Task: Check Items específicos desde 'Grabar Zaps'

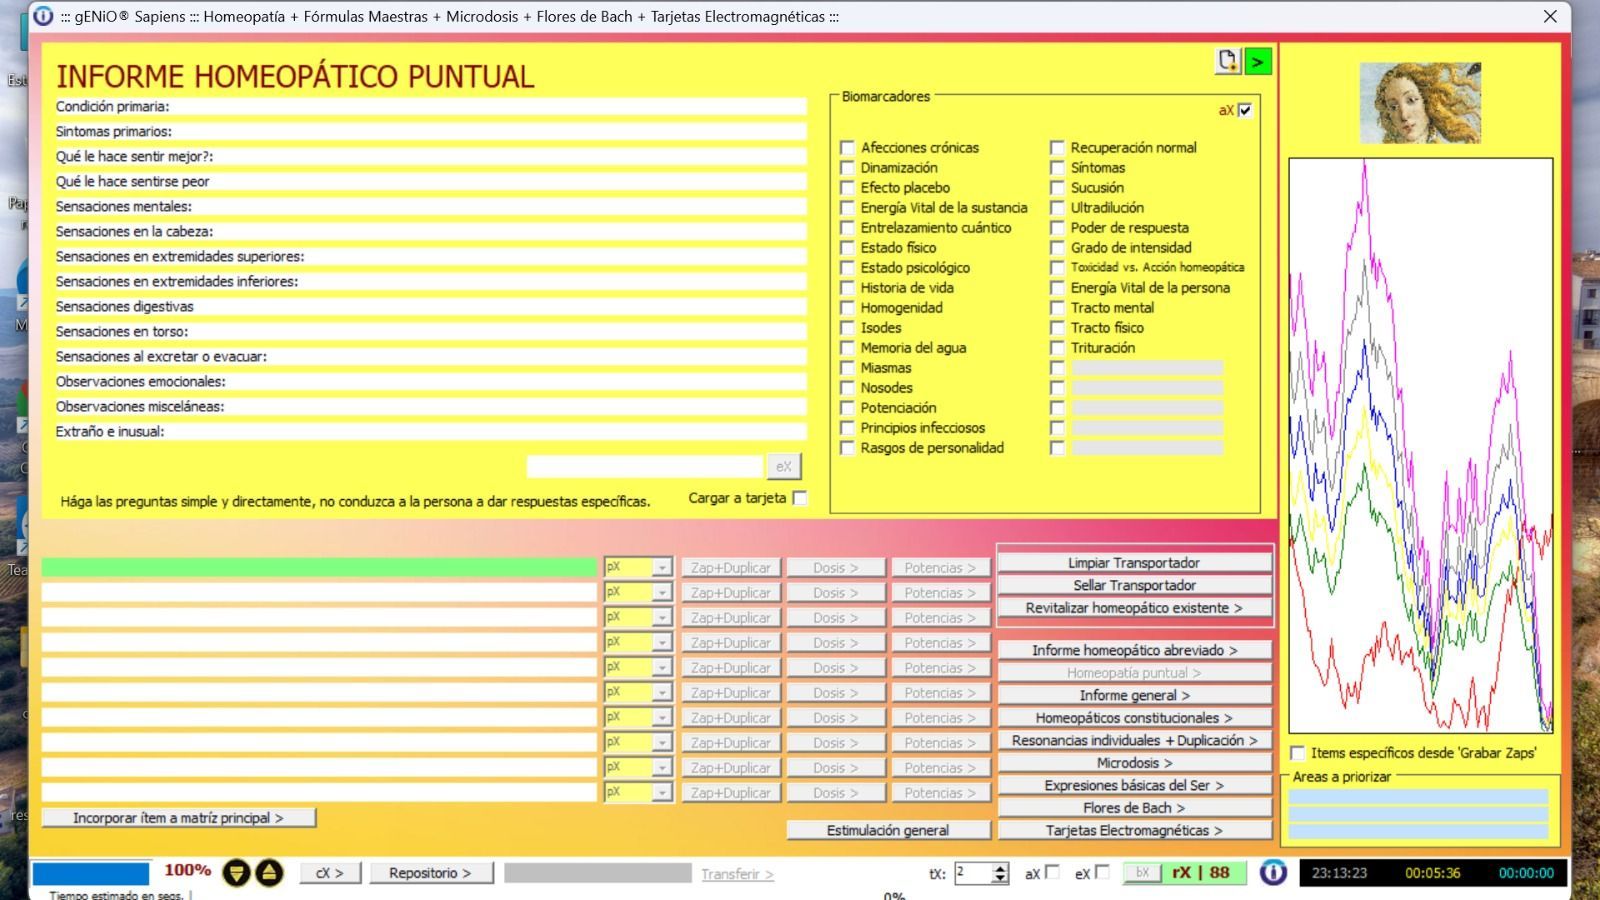Action: [x=1298, y=753]
